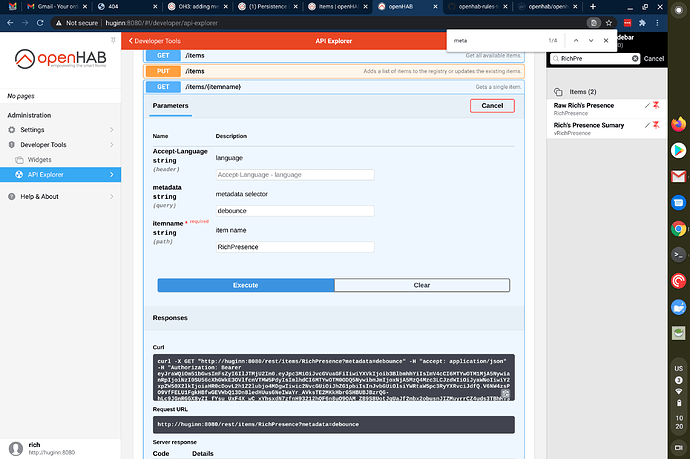The width and height of the screenshot is (690, 459).
Task: Focus the find-in-page meta field
Action: tap(497, 40)
